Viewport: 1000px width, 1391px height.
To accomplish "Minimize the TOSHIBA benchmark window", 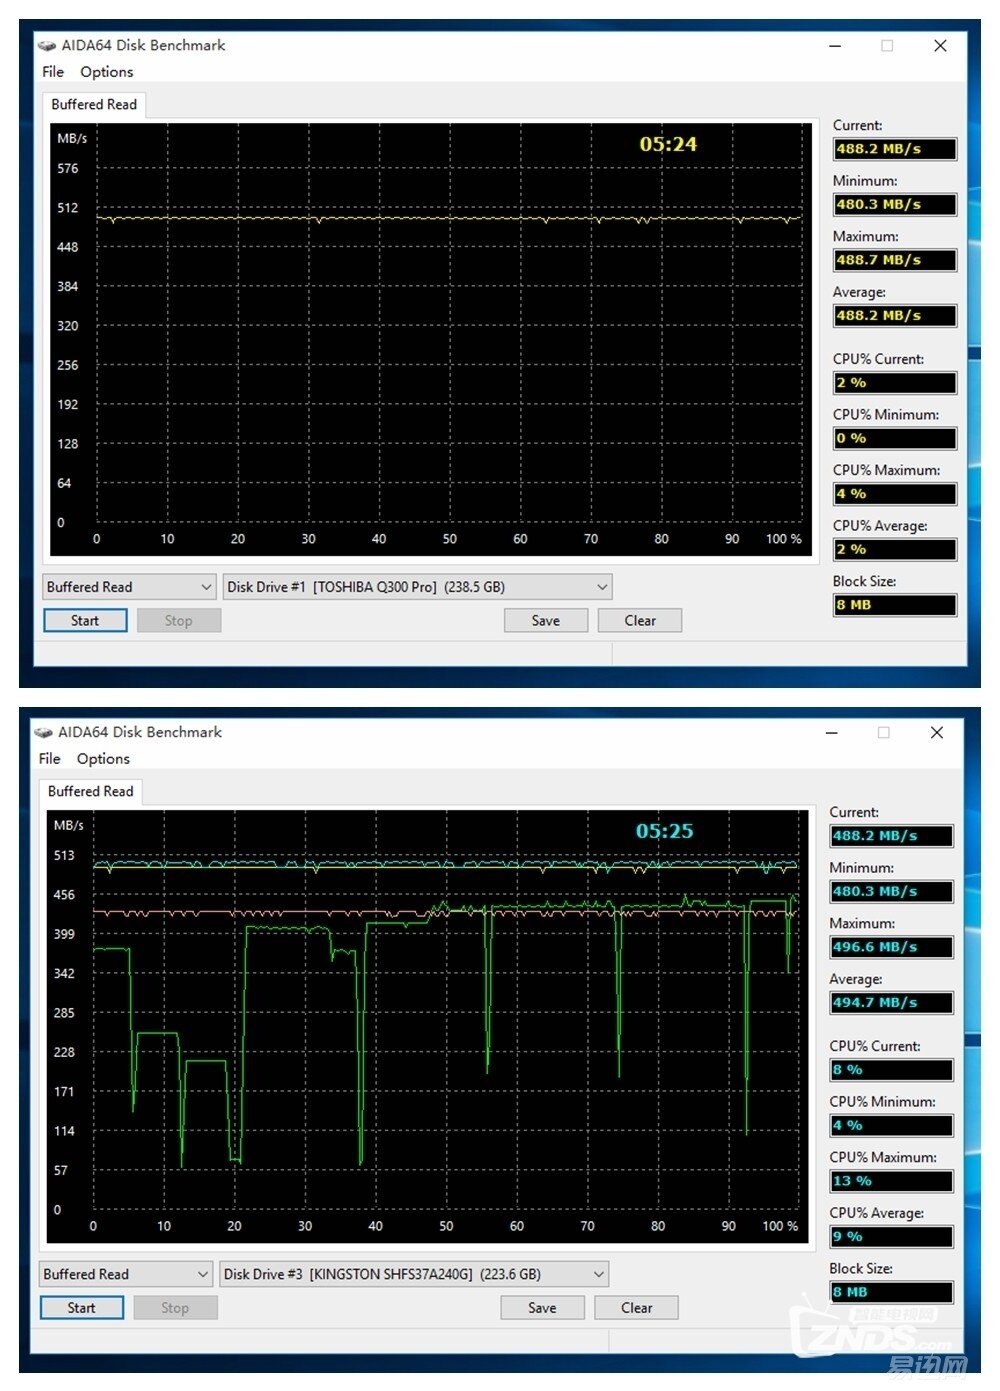I will 835,46.
